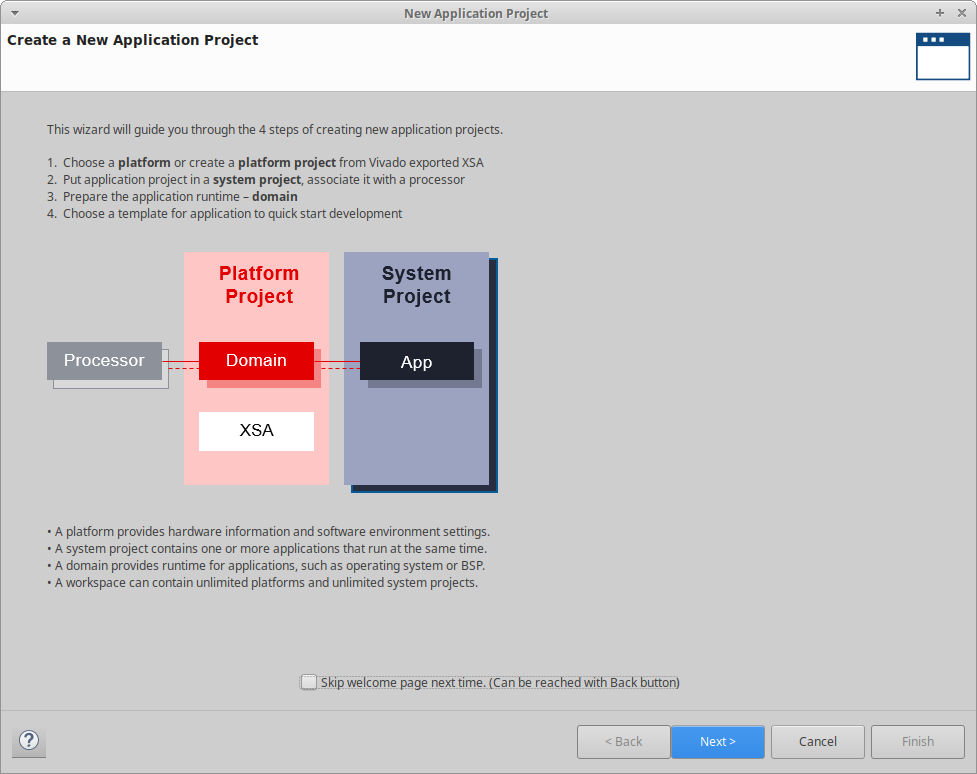Click the disabled Finish button
The width and height of the screenshot is (977, 774).
[917, 741]
